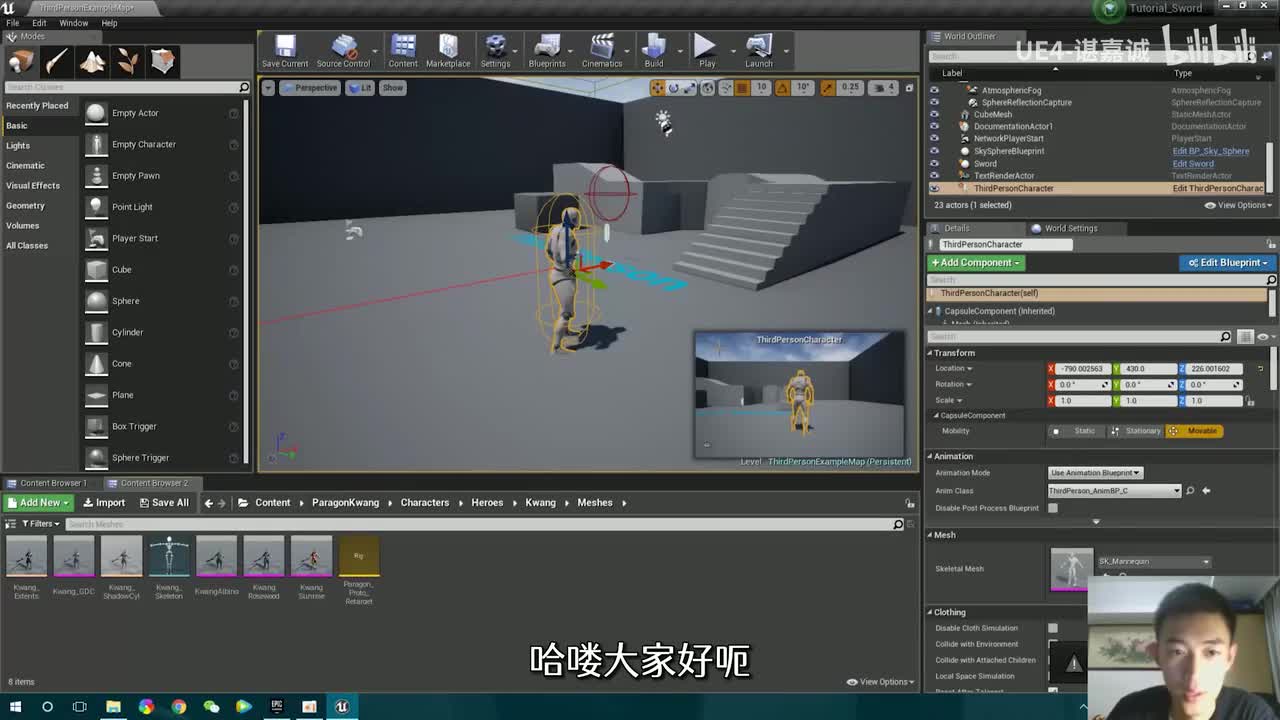Open Source Control from the toolbar
Screen dimensions: 1280x720
pyautogui.click(x=343, y=51)
